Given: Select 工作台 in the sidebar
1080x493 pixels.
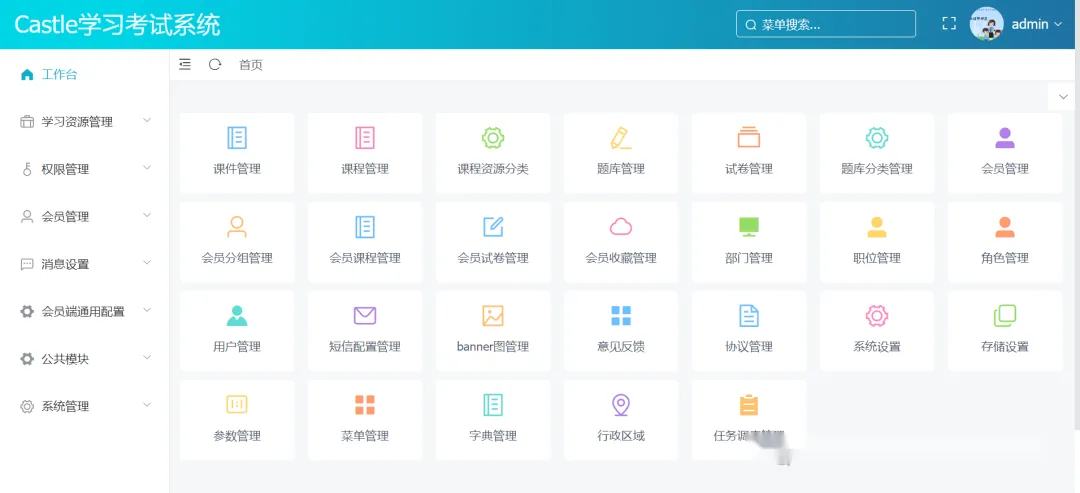Looking at the screenshot, I should [x=85, y=74].
